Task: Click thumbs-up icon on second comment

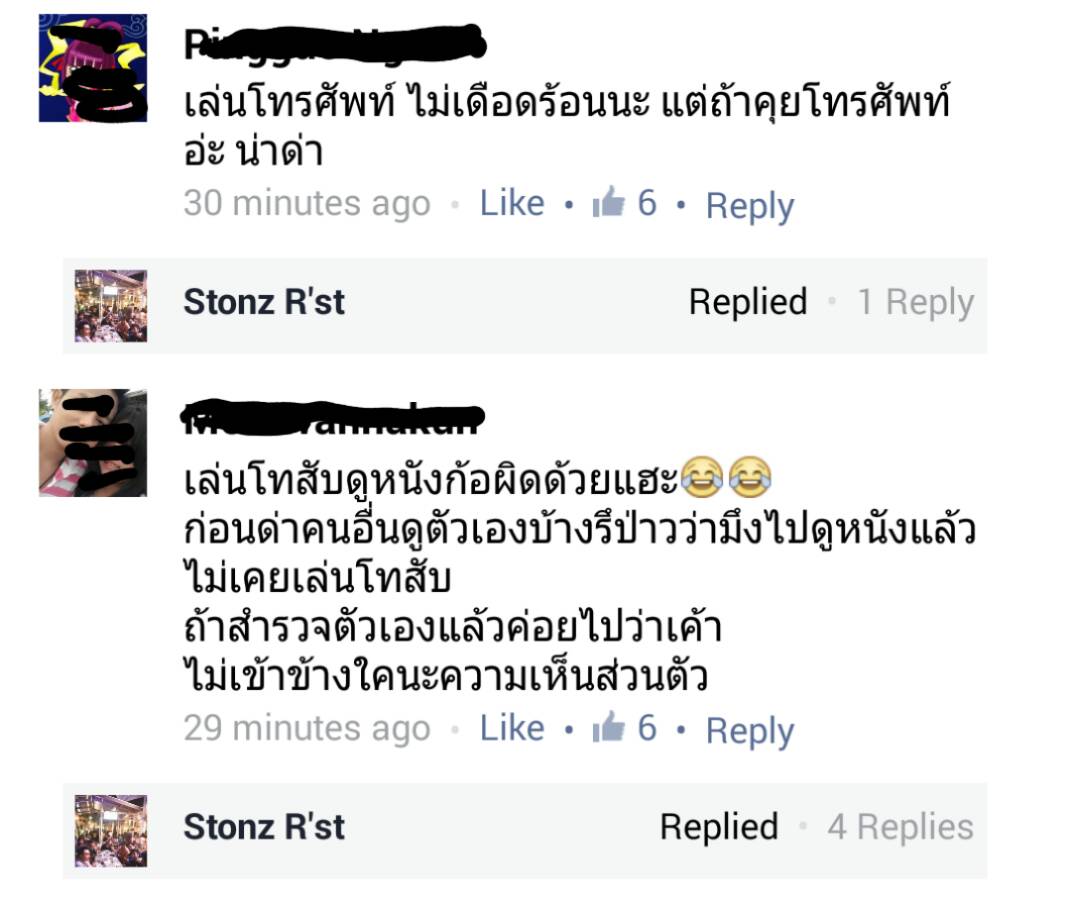Action: tap(609, 727)
